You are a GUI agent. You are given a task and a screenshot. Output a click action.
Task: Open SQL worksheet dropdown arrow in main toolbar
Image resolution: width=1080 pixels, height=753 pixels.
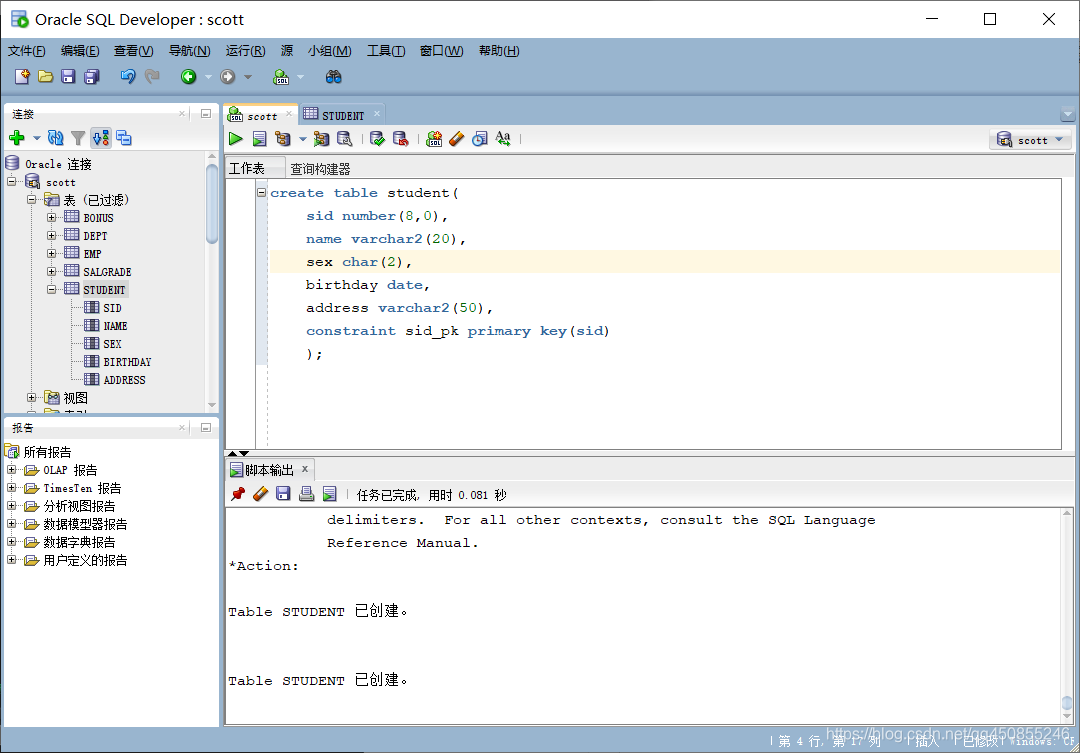pyautogui.click(x=300, y=77)
